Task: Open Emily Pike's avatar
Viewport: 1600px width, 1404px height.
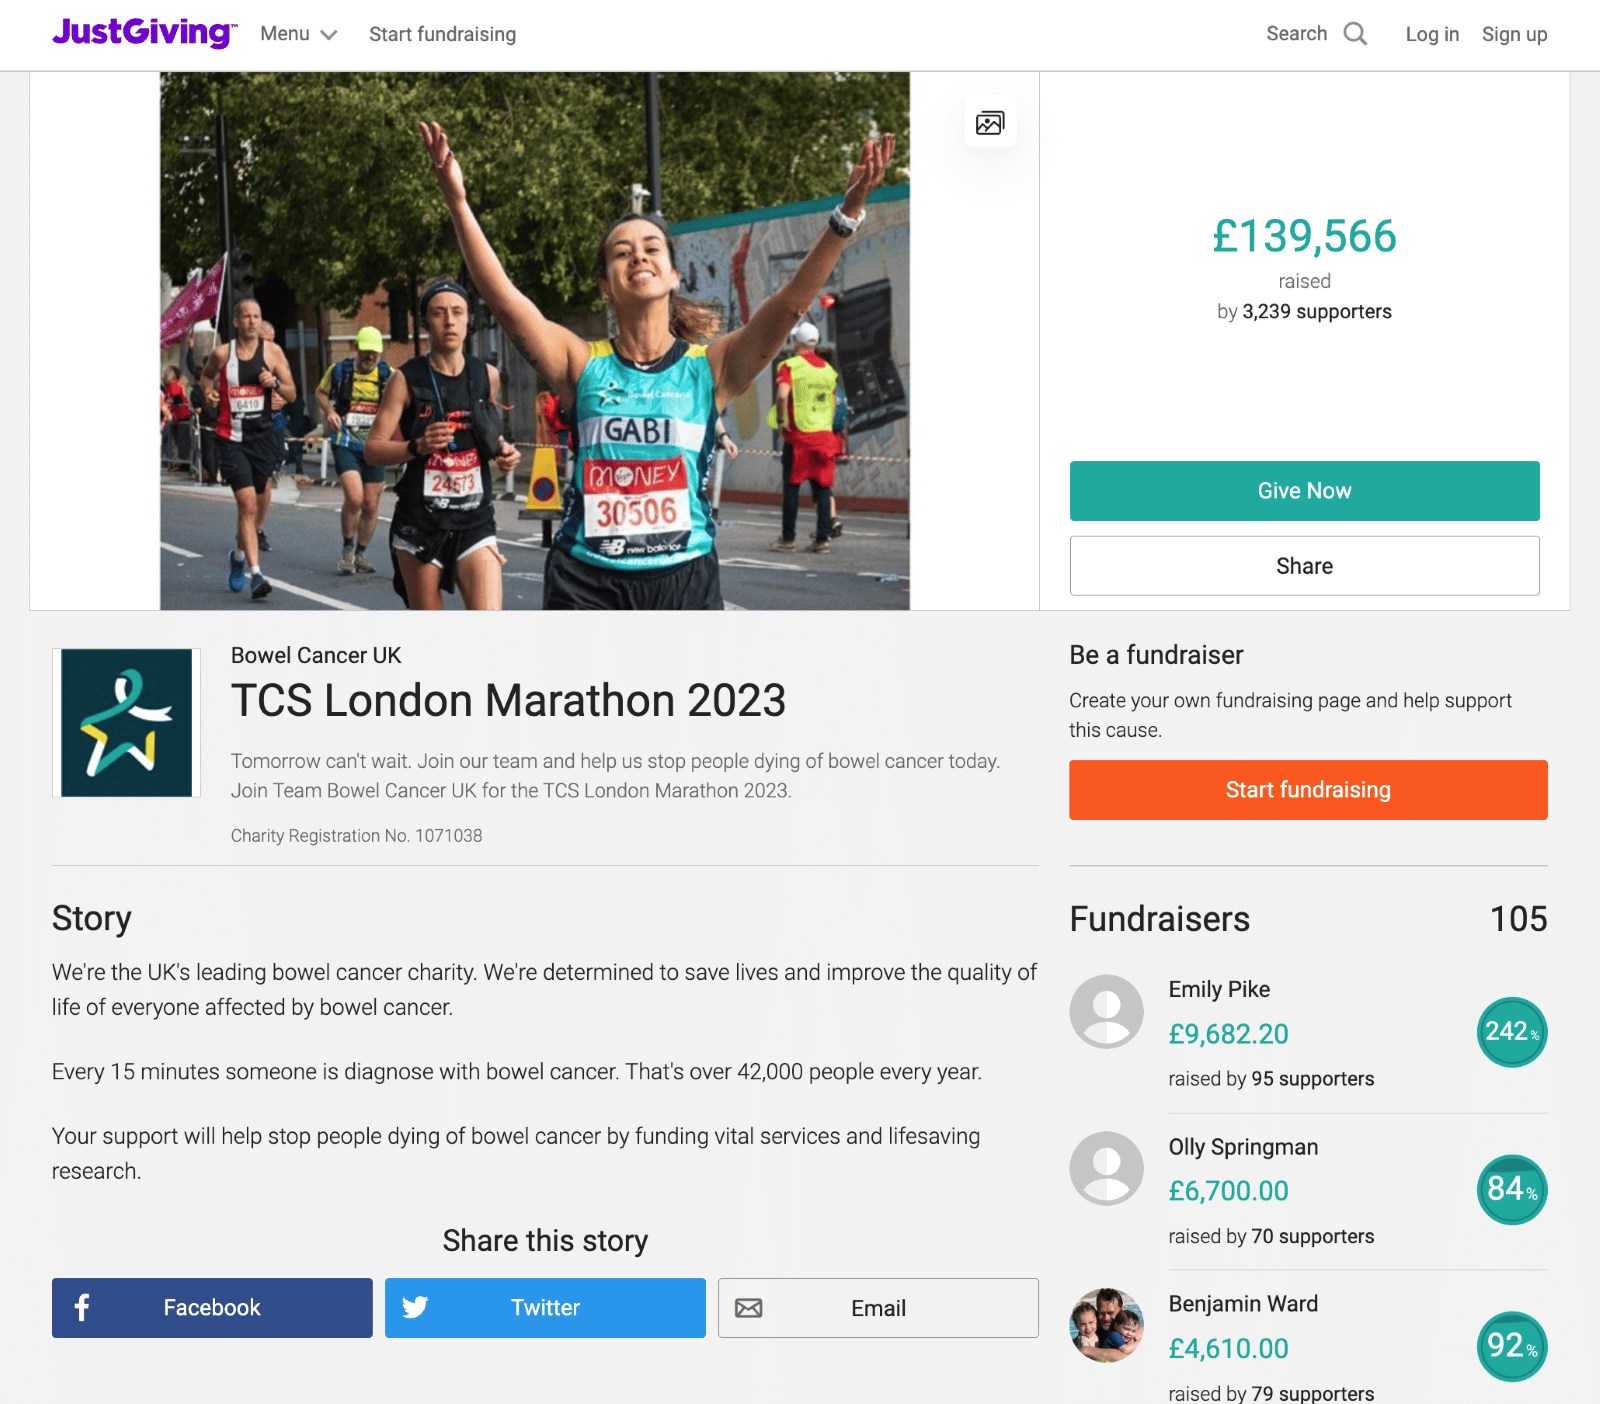Action: pos(1106,1012)
